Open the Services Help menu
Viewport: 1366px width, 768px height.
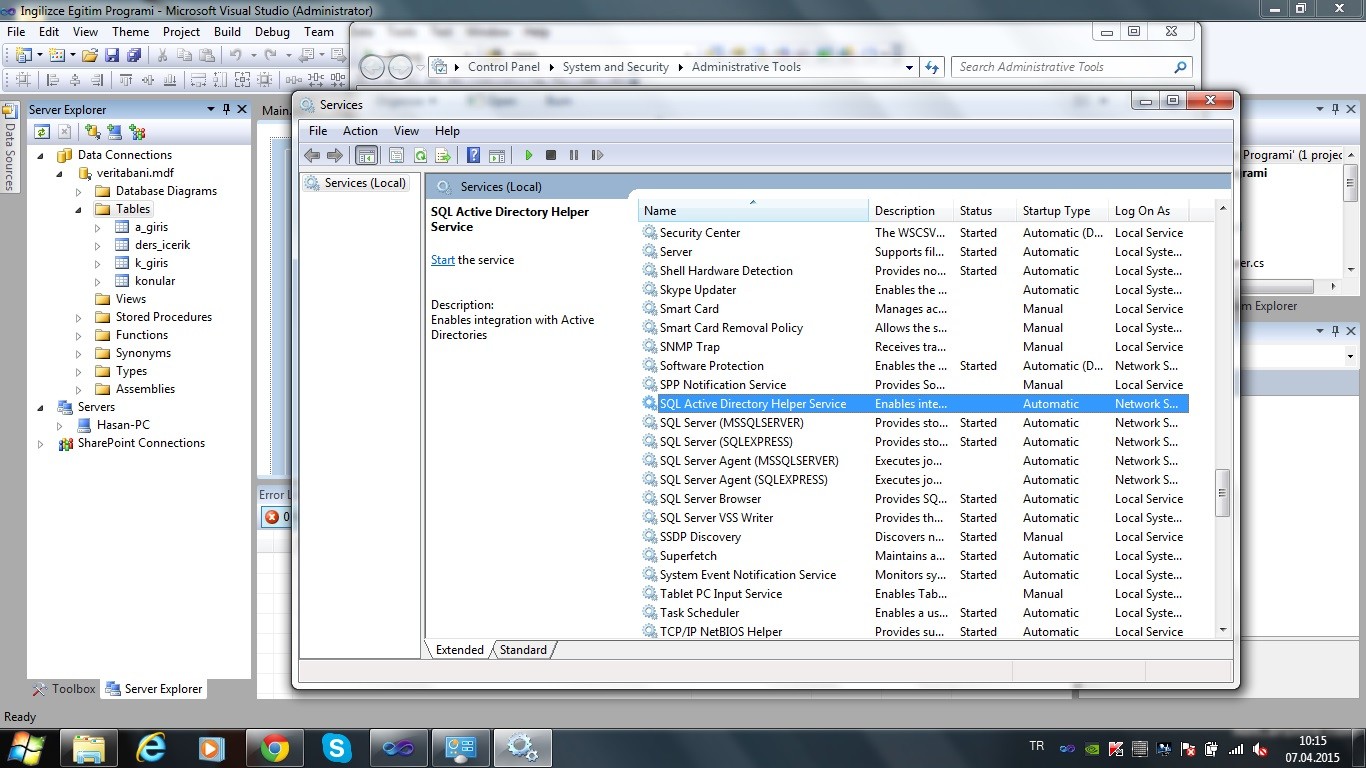447,131
